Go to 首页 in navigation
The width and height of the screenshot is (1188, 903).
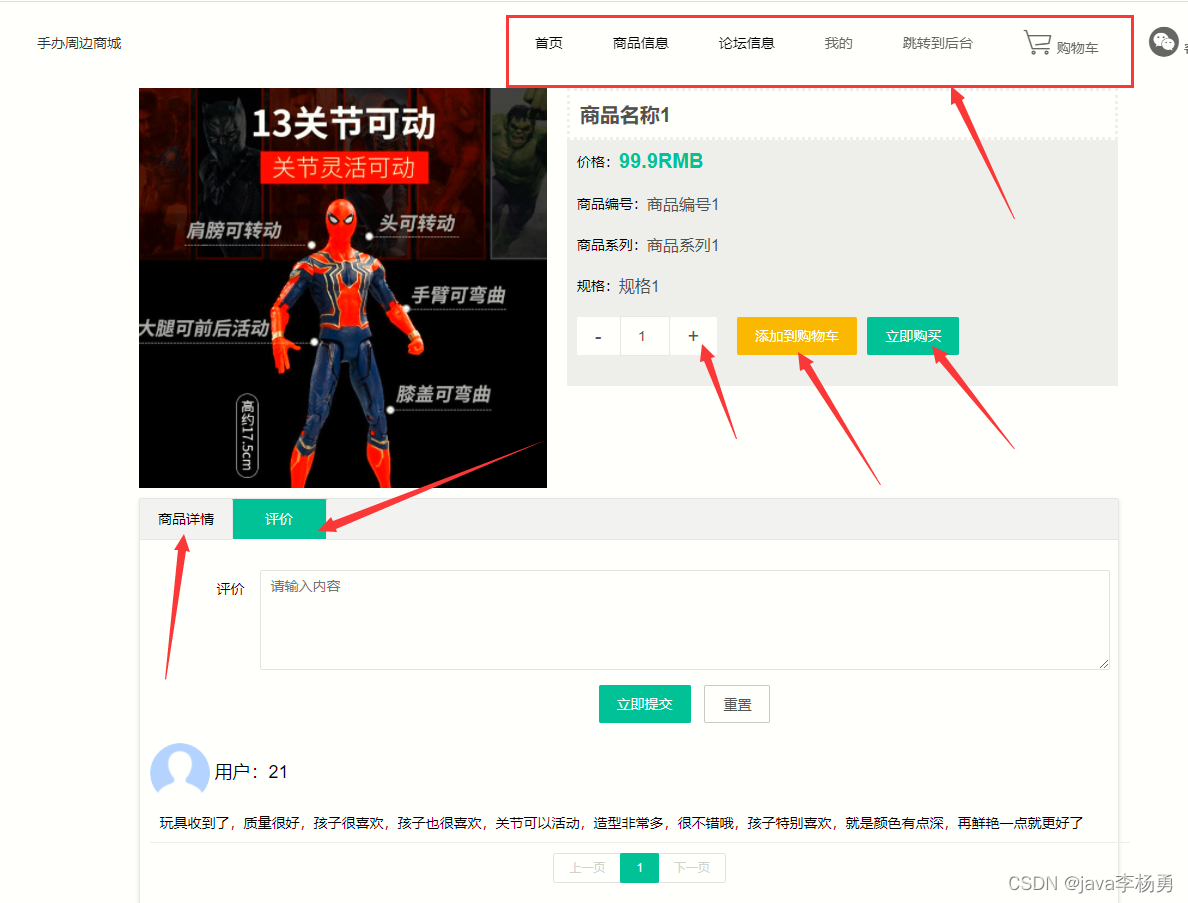549,43
